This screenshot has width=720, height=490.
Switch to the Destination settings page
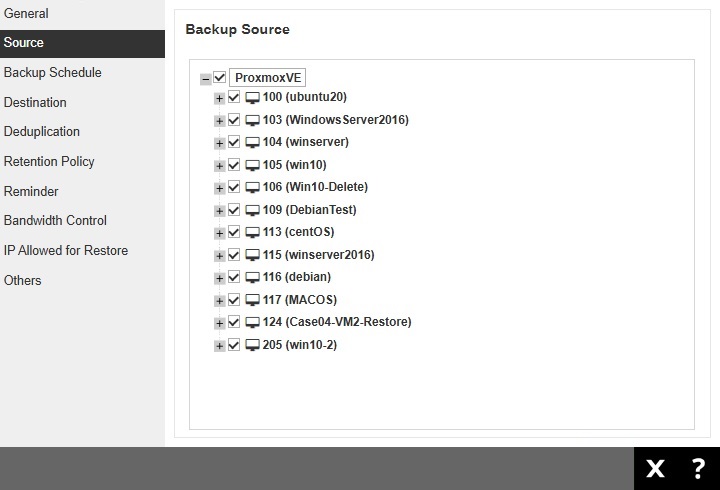35,103
